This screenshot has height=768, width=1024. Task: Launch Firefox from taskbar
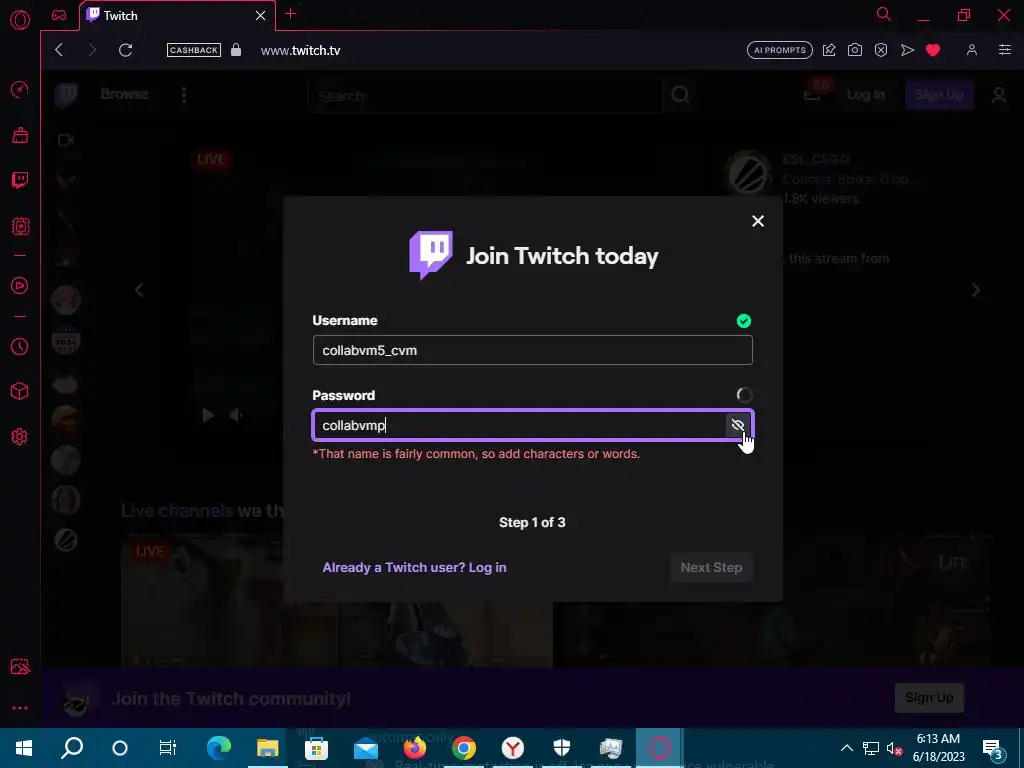[x=415, y=748]
